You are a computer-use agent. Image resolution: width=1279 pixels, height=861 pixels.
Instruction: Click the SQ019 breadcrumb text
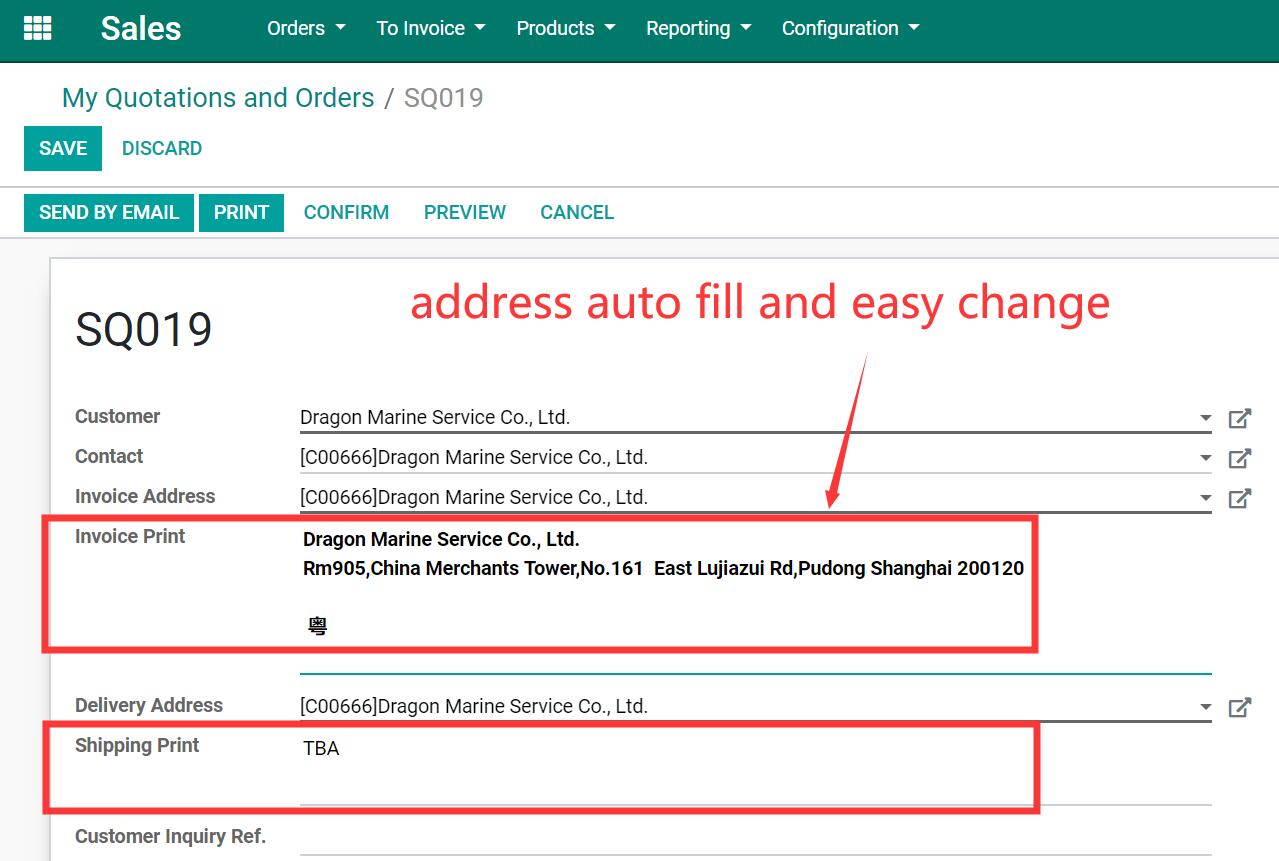(443, 98)
